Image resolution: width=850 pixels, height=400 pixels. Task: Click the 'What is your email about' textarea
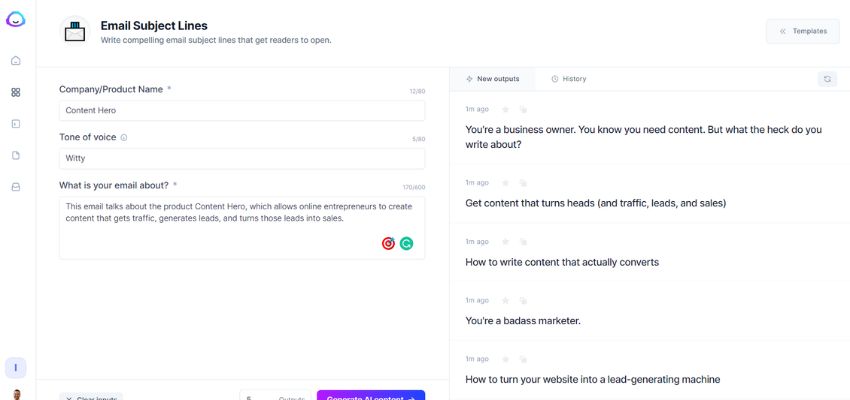242,228
